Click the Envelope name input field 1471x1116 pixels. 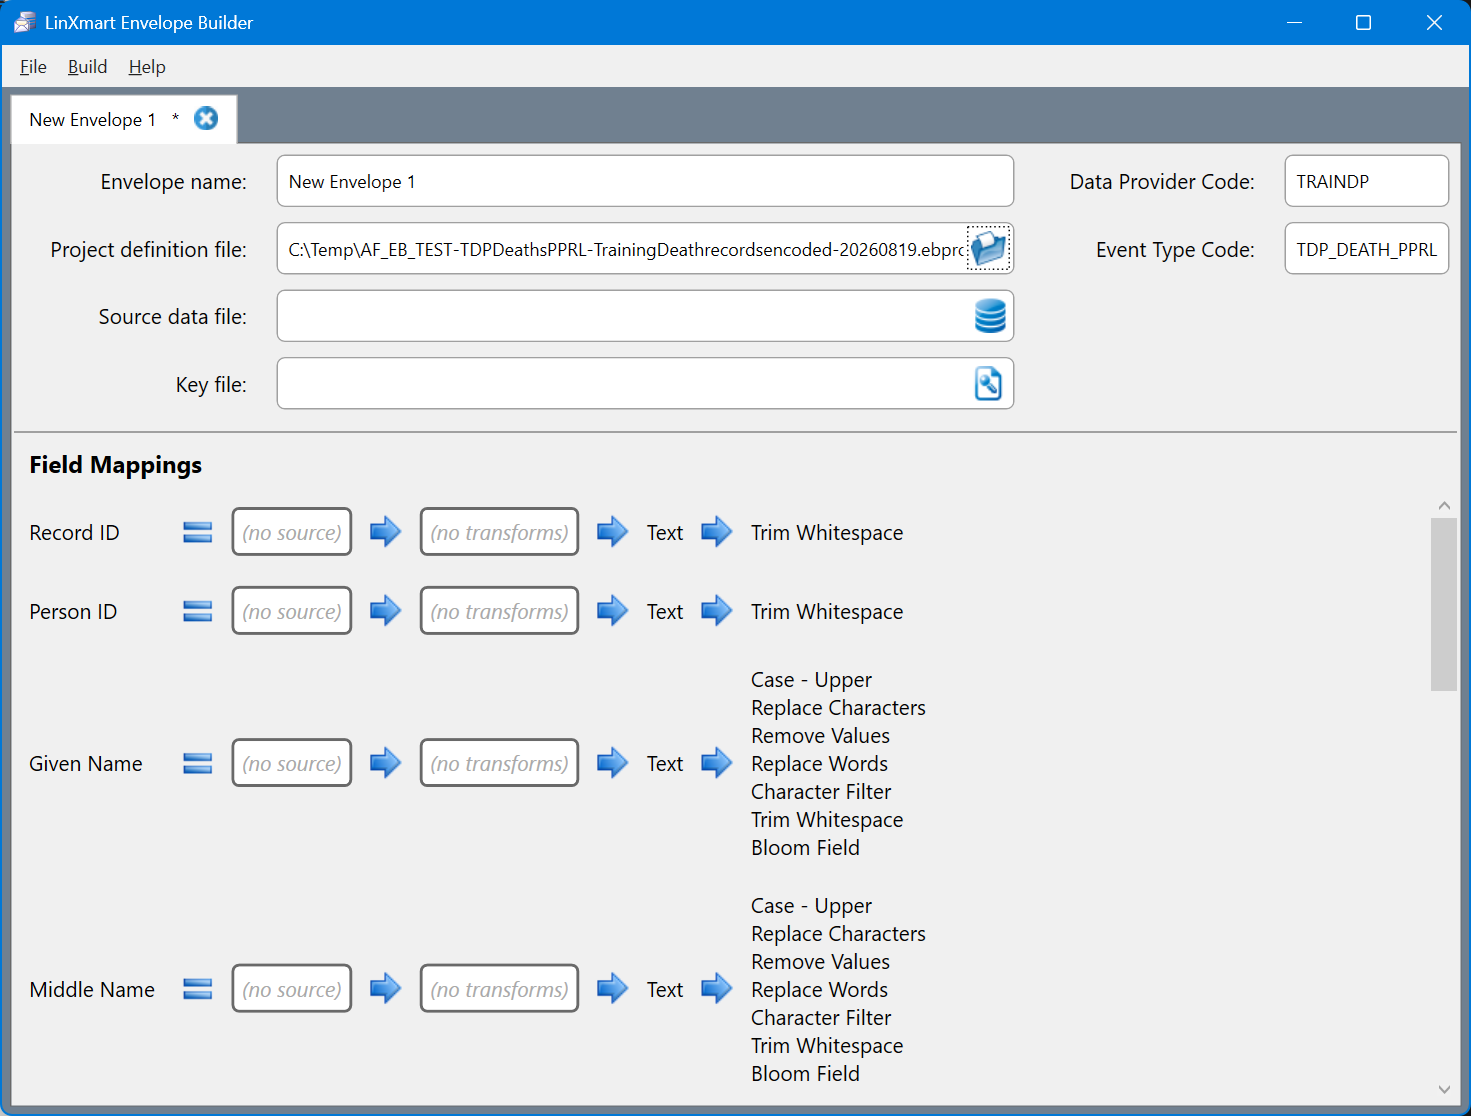click(645, 181)
